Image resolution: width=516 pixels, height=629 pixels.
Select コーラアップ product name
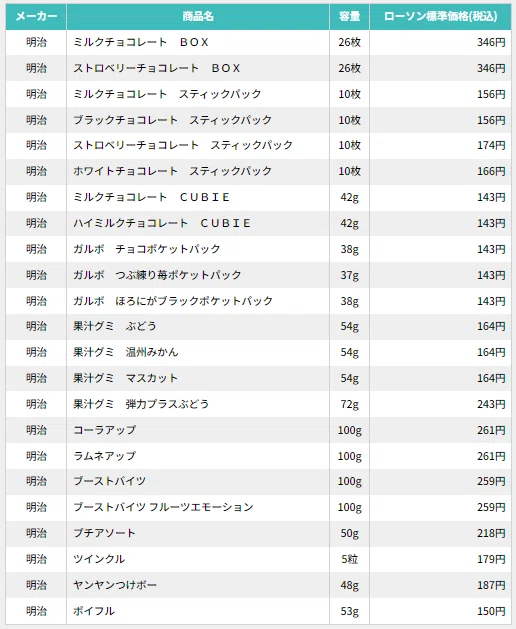click(104, 430)
